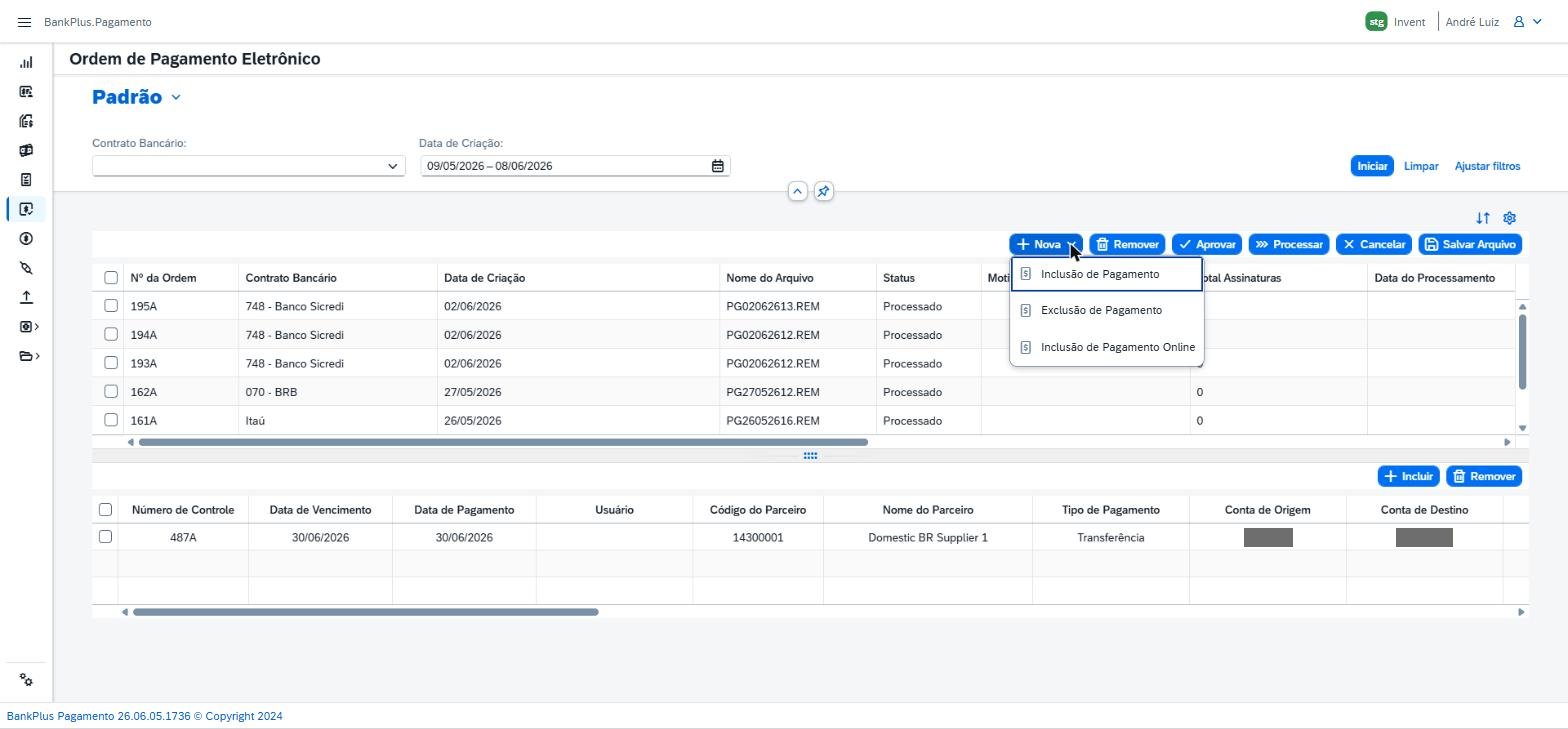Click the user profile icon next to André Luiz
The width and height of the screenshot is (1568, 729).
(1518, 22)
